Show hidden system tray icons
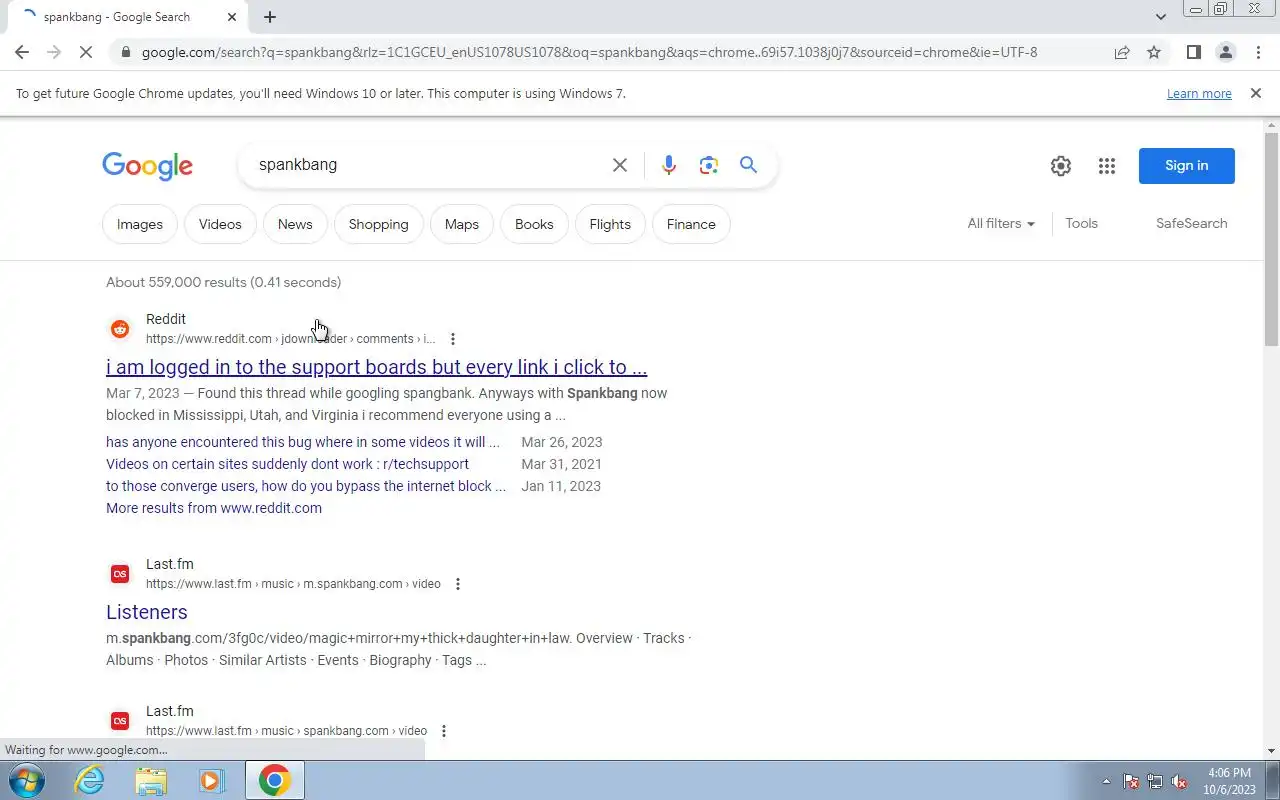The height and width of the screenshot is (800, 1280). pos(1106,782)
